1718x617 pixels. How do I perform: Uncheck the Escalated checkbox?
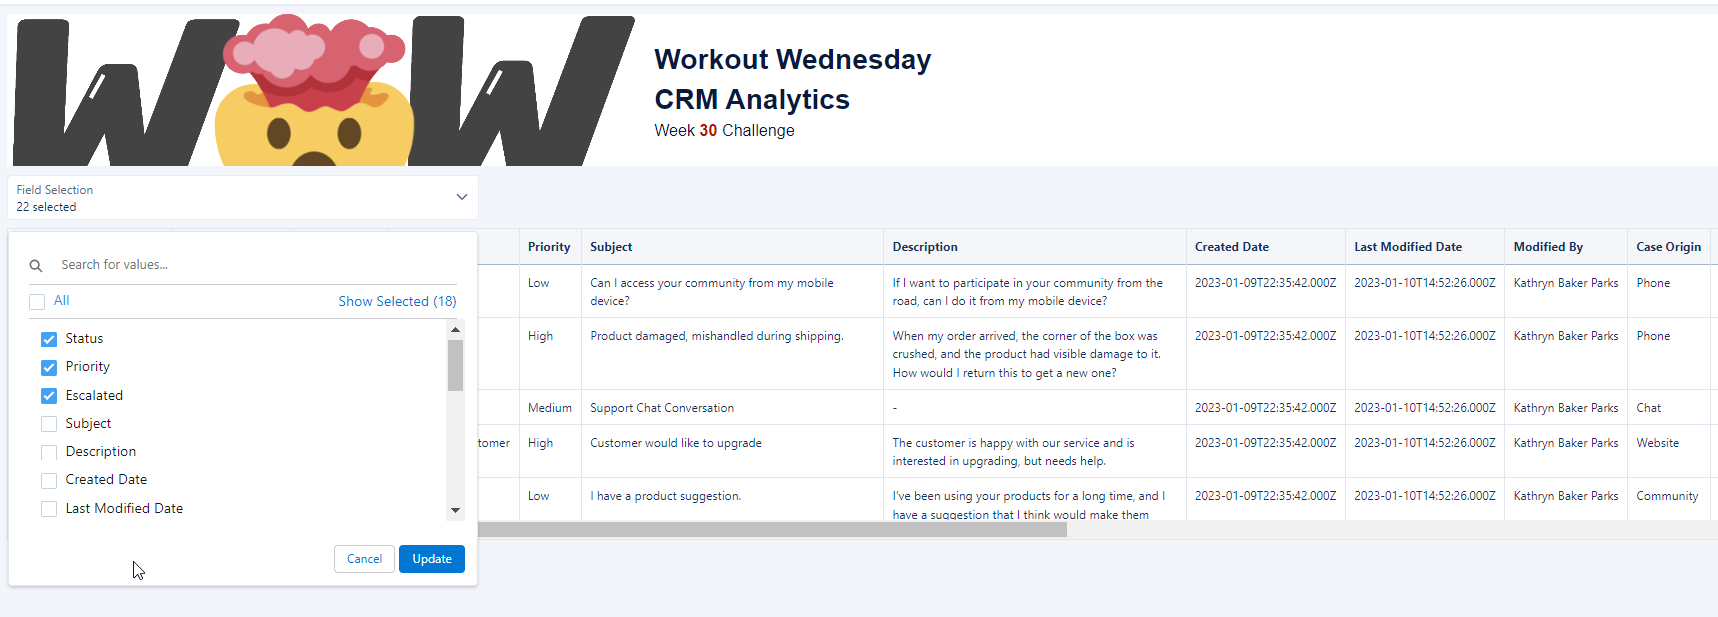coord(49,396)
